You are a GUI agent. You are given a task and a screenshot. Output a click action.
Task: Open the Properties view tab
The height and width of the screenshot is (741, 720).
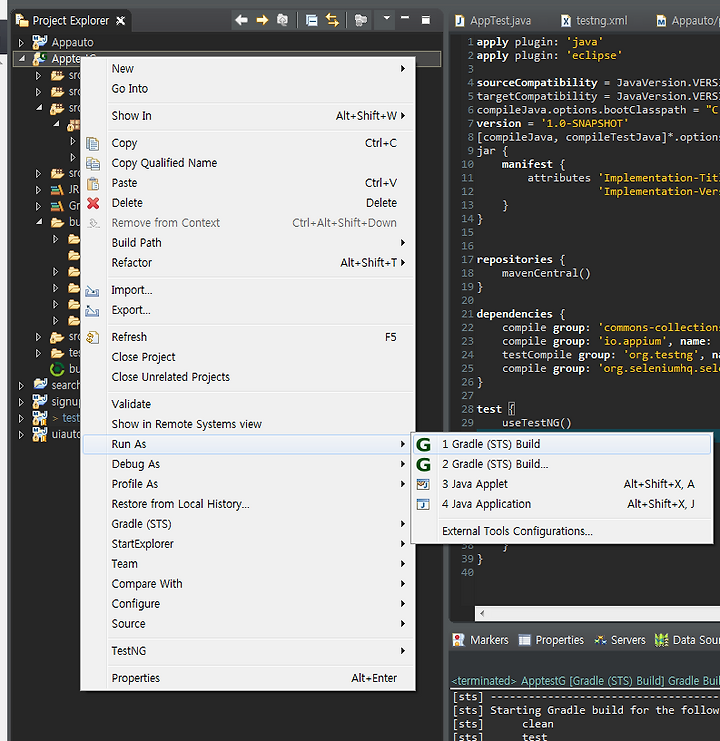551,640
